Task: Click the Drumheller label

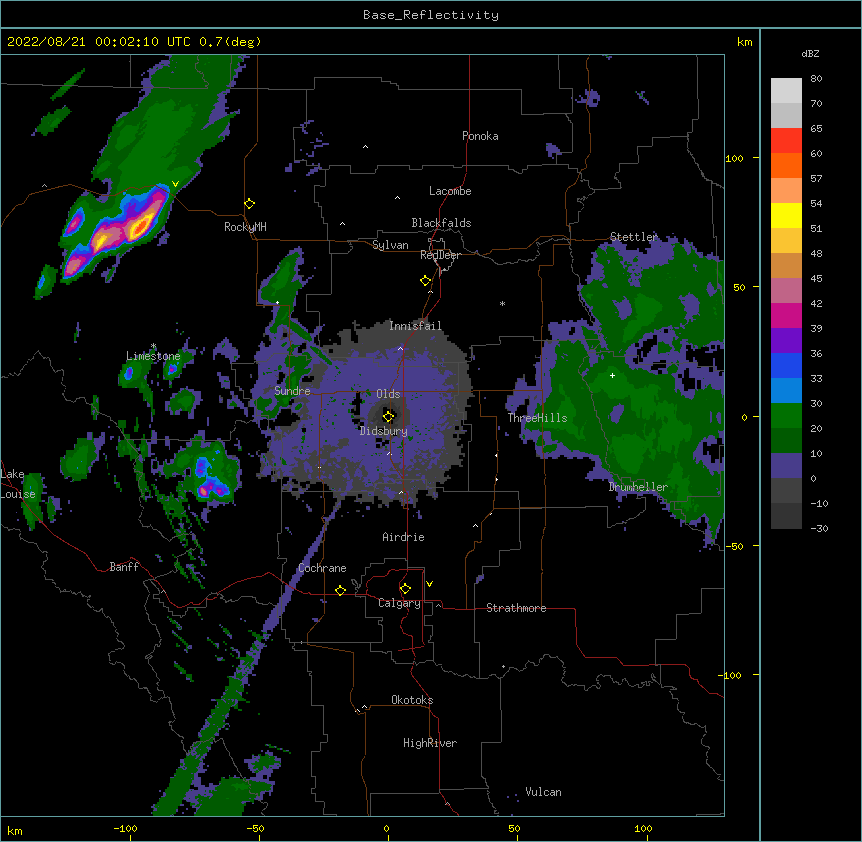Action: tap(638, 487)
